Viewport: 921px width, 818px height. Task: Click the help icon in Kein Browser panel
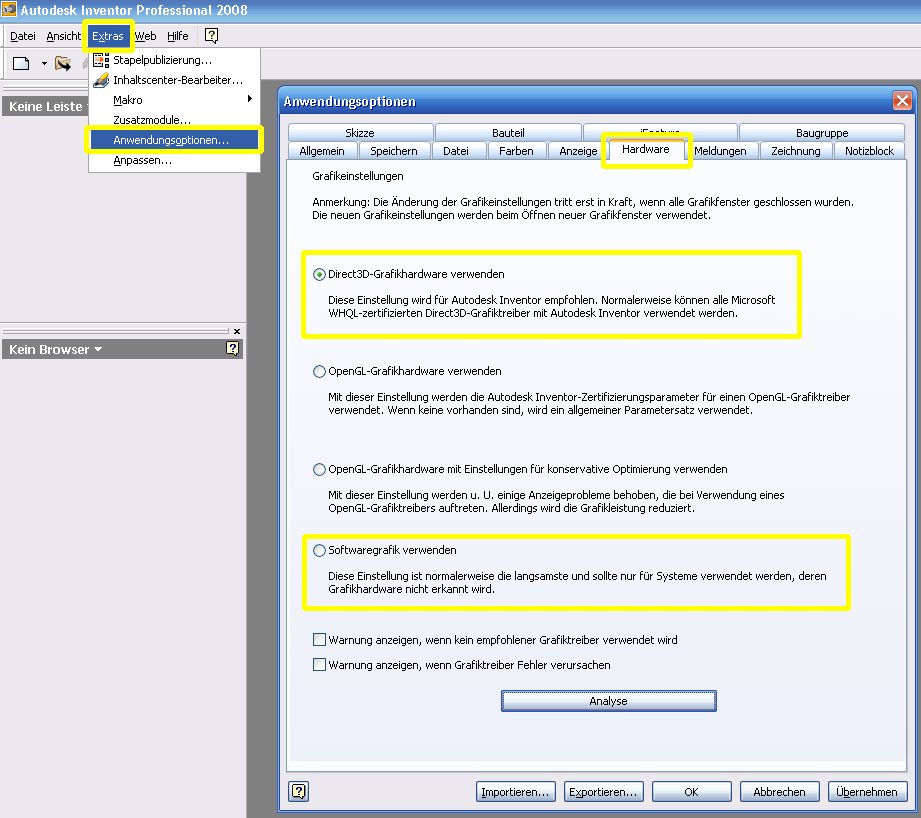233,349
